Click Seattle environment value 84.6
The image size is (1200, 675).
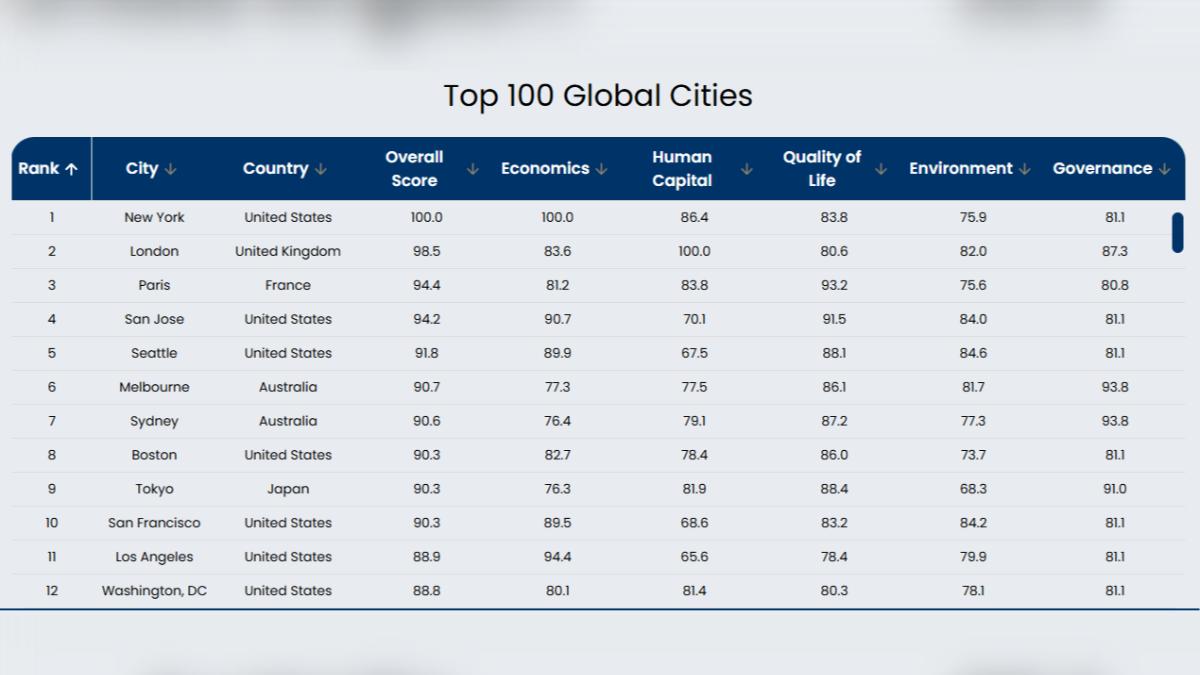click(x=973, y=353)
